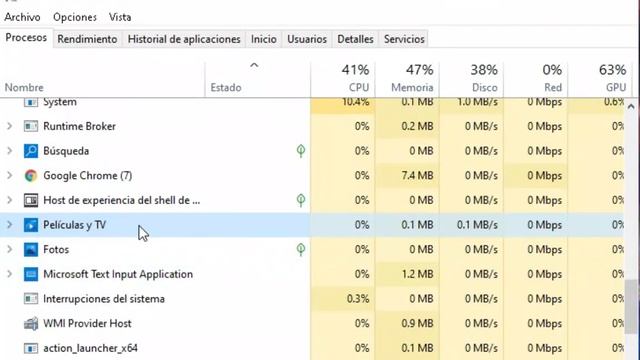
Task: Open the Archivo menu
Action: coord(22,17)
